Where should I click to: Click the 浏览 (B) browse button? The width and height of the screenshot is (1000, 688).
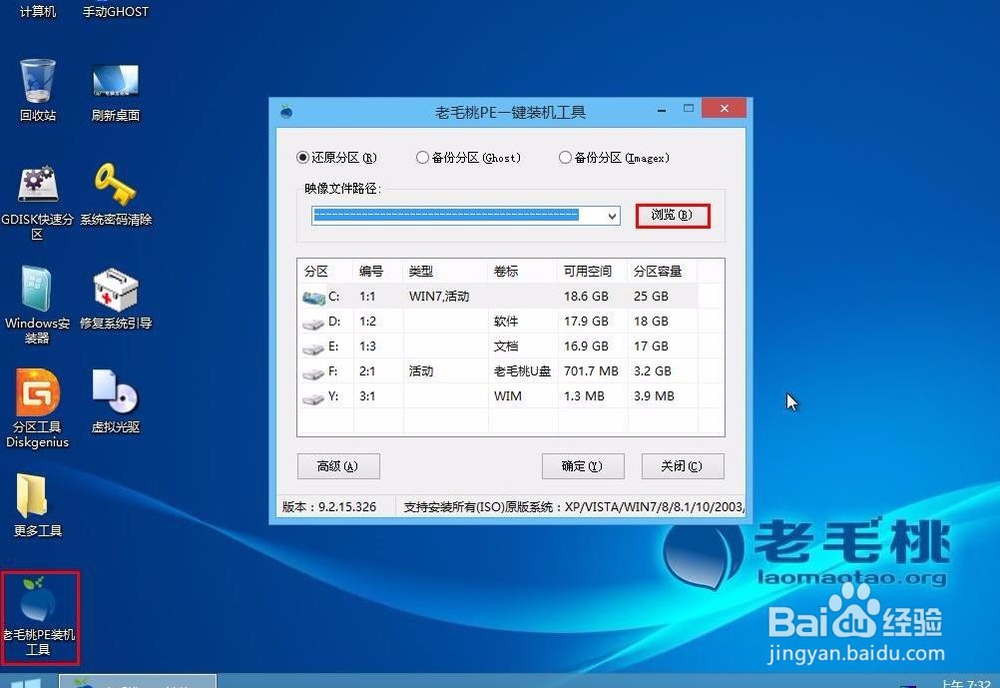tap(672, 216)
